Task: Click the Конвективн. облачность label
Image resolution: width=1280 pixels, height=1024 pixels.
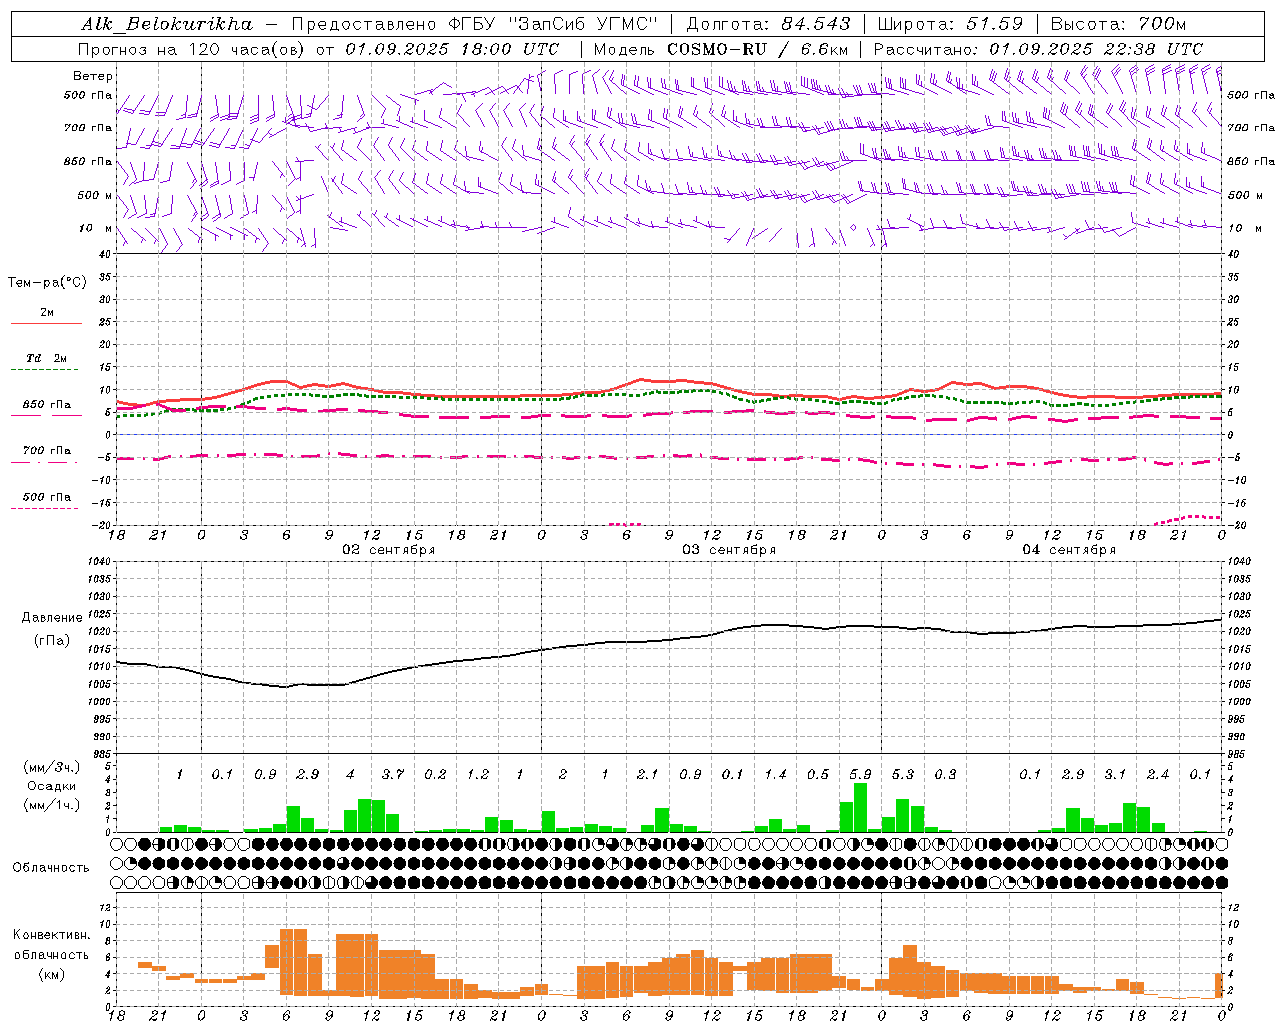Action: pyautogui.click(x=51, y=945)
